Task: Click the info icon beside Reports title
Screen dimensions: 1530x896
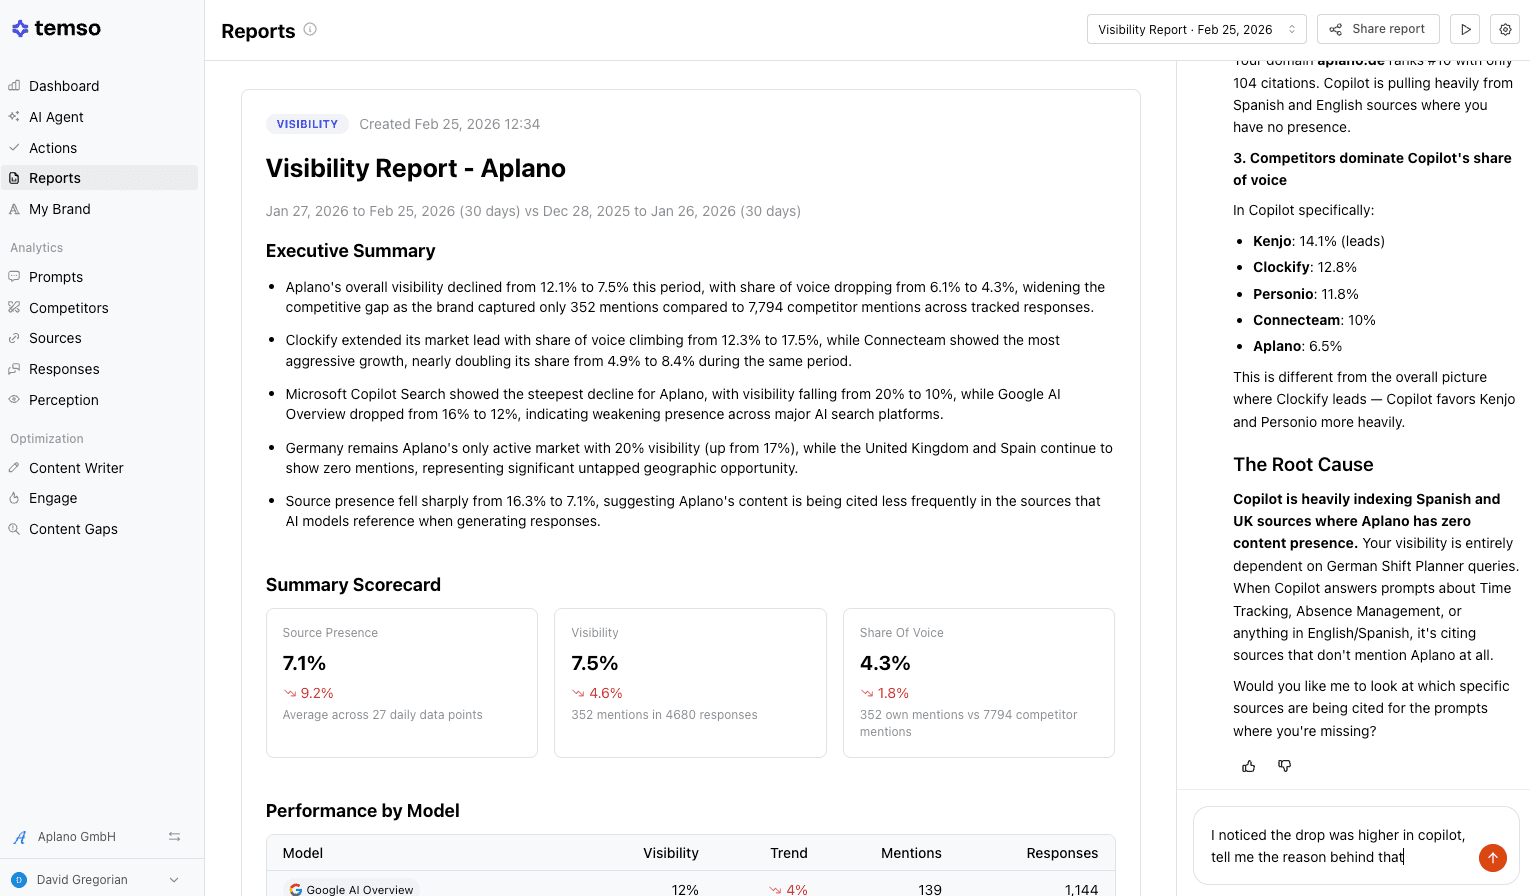Action: pyautogui.click(x=310, y=29)
